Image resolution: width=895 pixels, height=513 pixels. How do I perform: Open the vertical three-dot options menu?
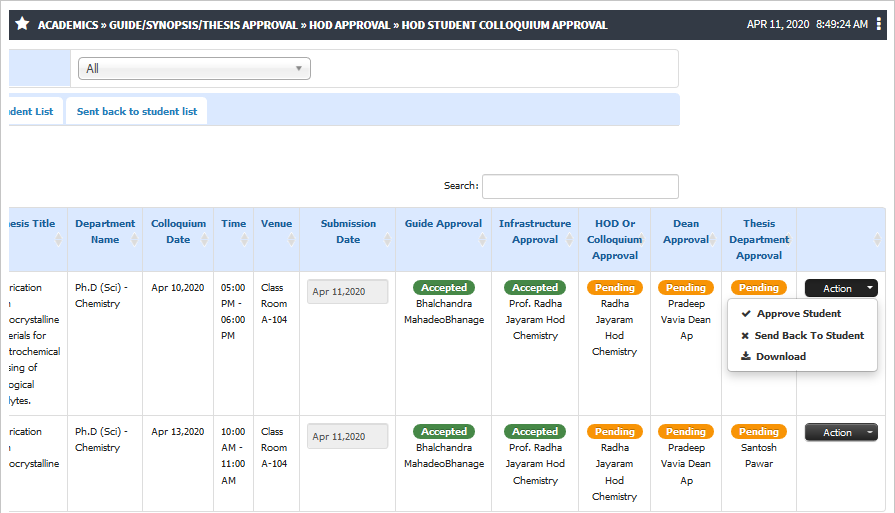[878, 24]
